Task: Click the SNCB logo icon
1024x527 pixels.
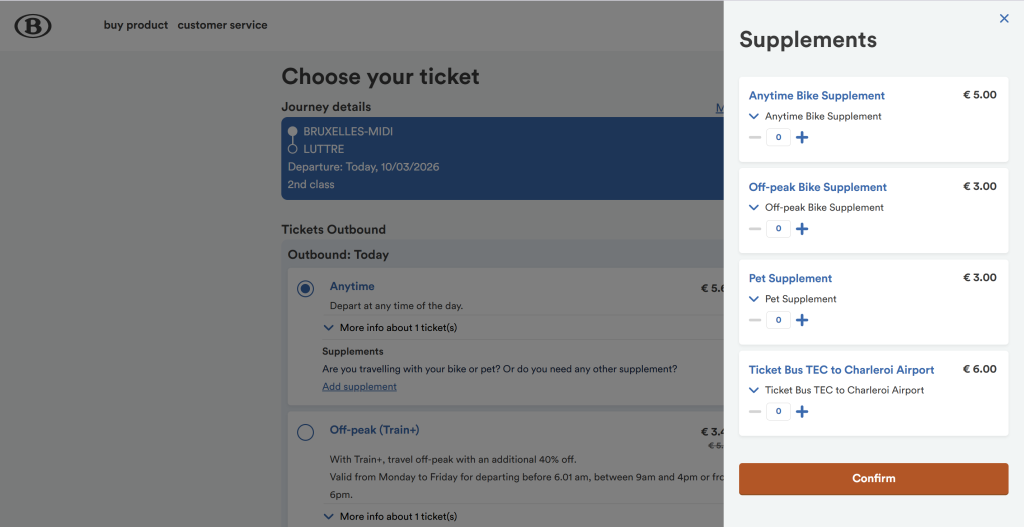Action: (x=33, y=26)
